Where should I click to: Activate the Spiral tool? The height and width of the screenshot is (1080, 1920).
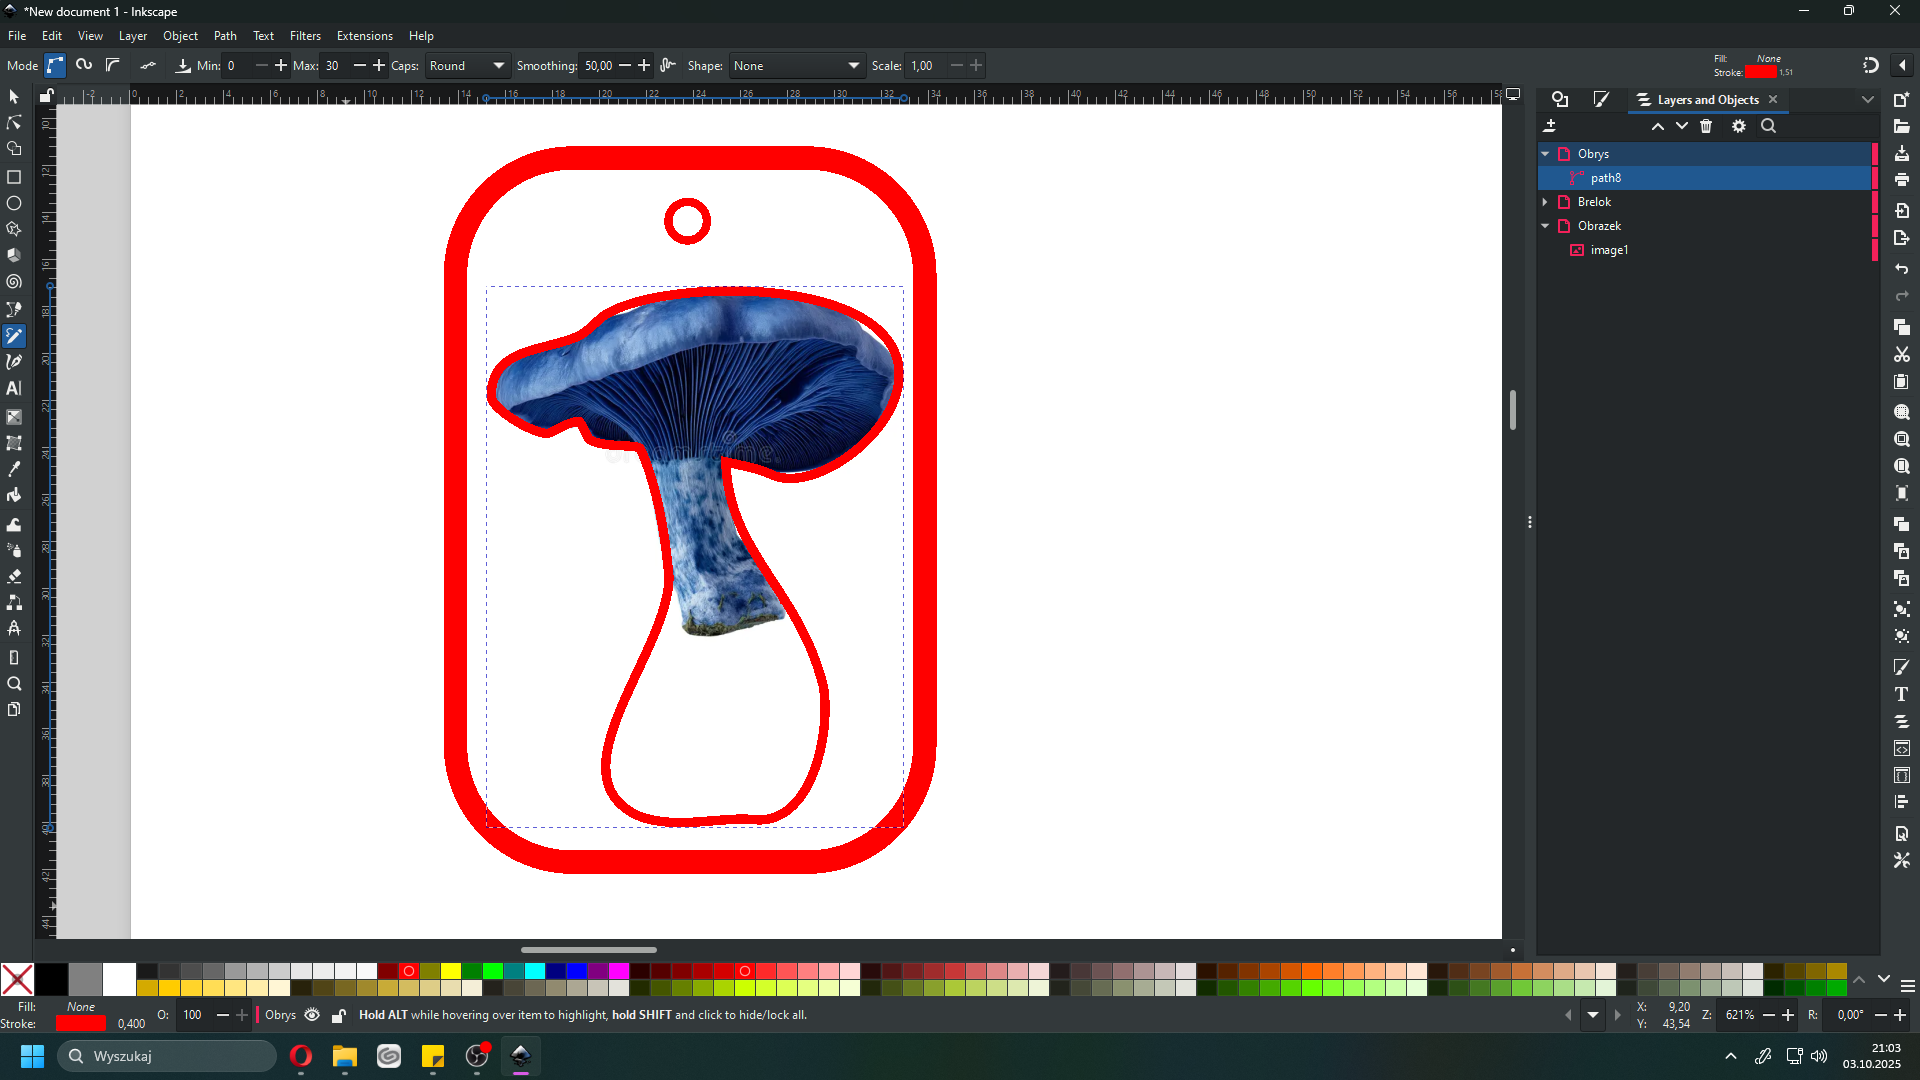[x=14, y=282]
